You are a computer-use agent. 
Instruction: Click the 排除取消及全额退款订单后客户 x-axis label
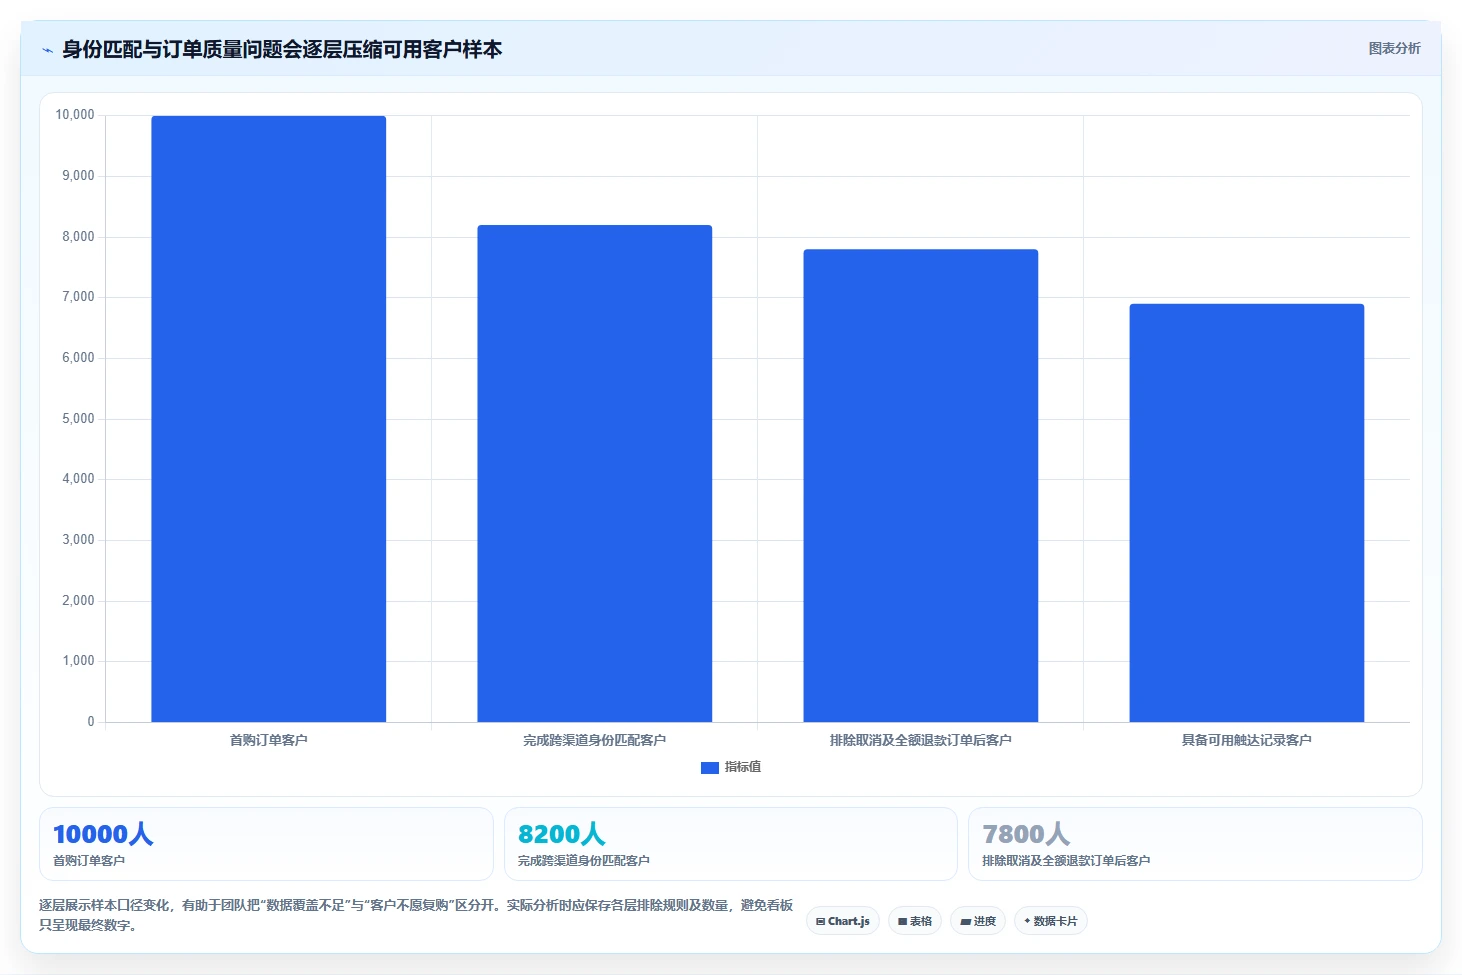click(920, 740)
